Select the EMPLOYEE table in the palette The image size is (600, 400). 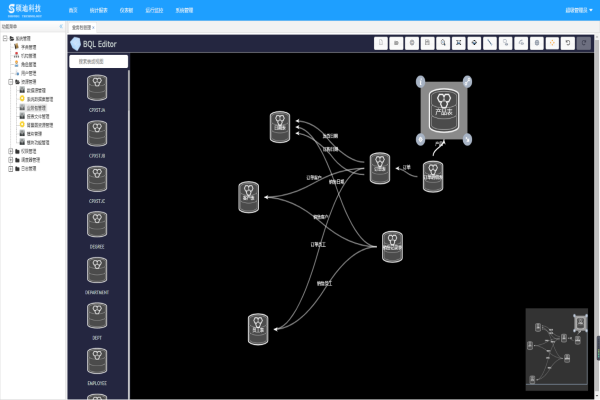(x=97, y=366)
